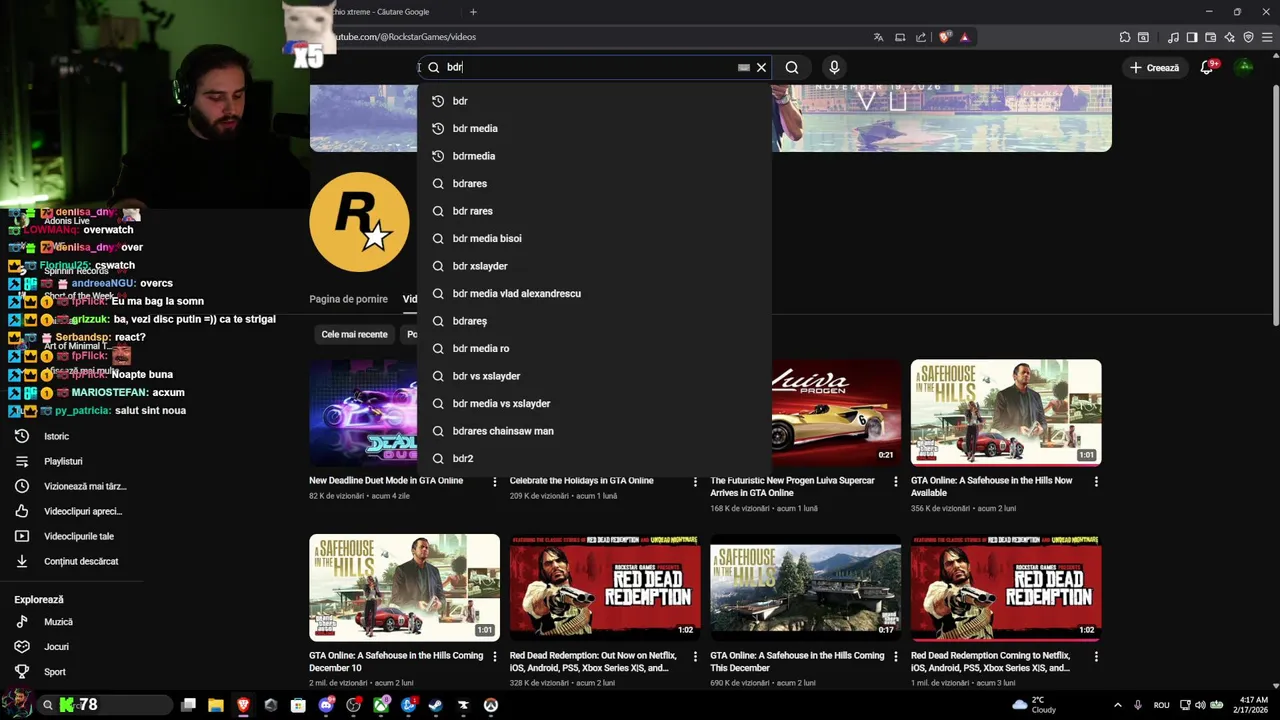The height and width of the screenshot is (720, 1280).
Task: Click the translate page icon in address bar
Action: pyautogui.click(x=878, y=37)
